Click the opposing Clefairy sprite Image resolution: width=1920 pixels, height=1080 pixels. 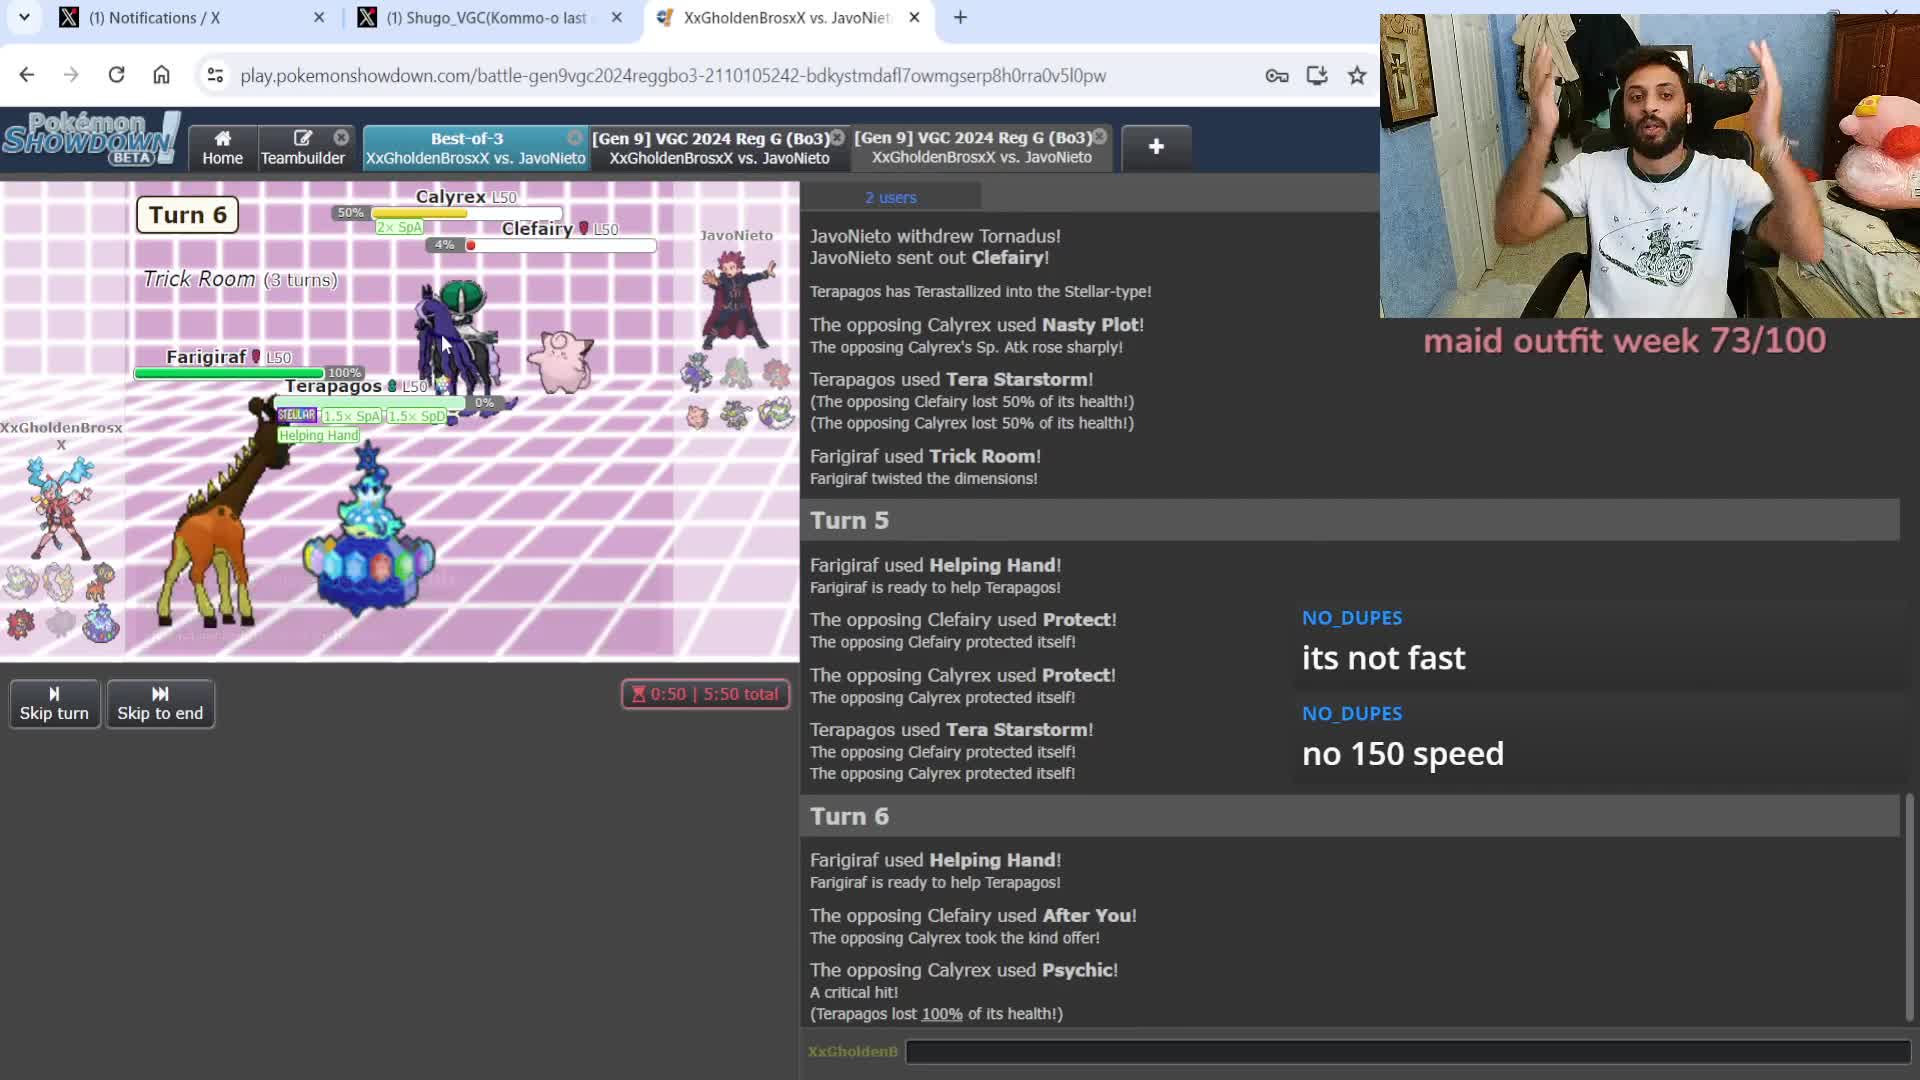click(x=560, y=360)
